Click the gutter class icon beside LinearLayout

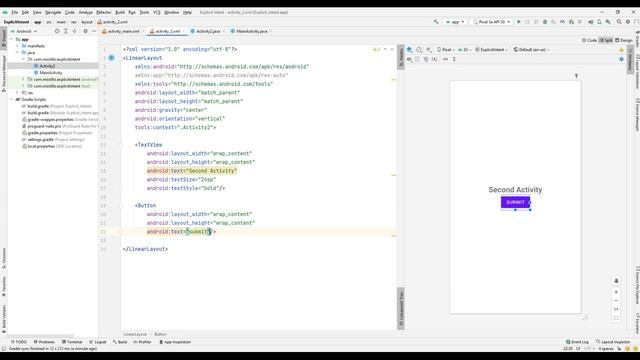tap(111, 58)
